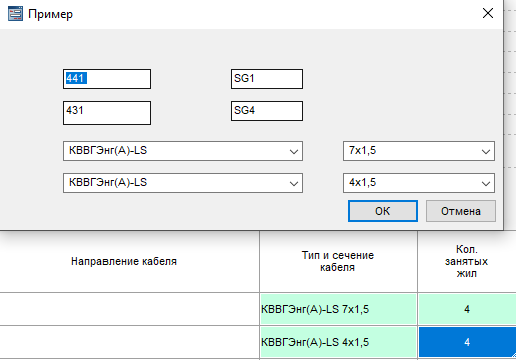Screen dimensions: 516x360
Task: Focus the SG1 text field
Action: click(267, 79)
